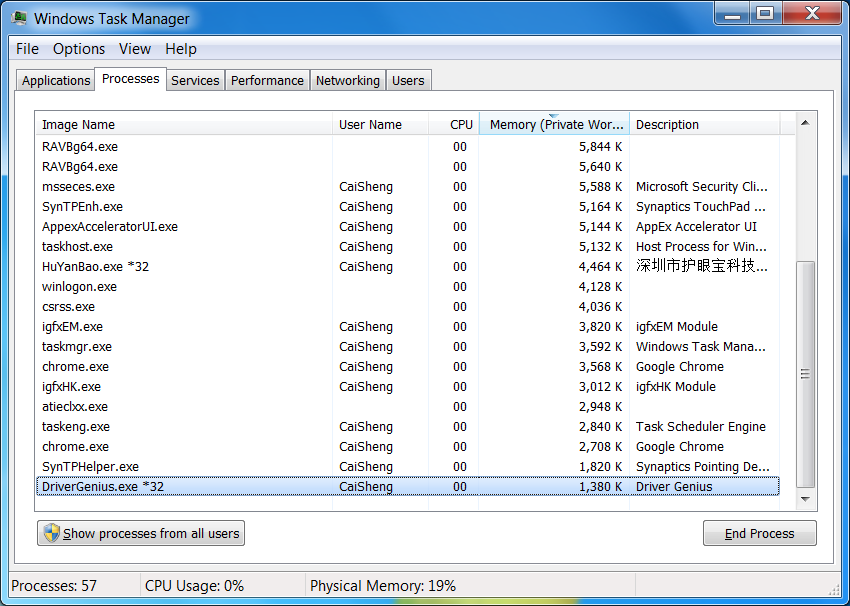
Task: Click the Task Scheduler Engine description
Action: tap(700, 427)
